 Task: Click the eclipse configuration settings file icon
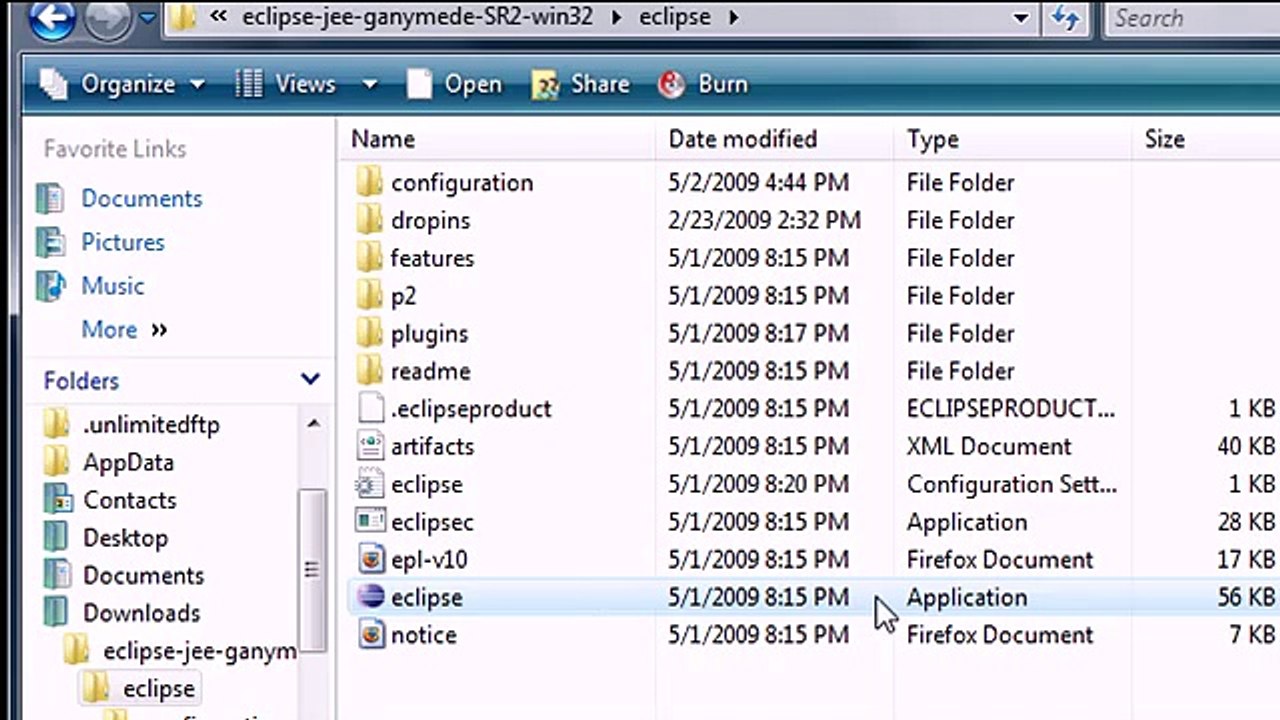point(370,484)
